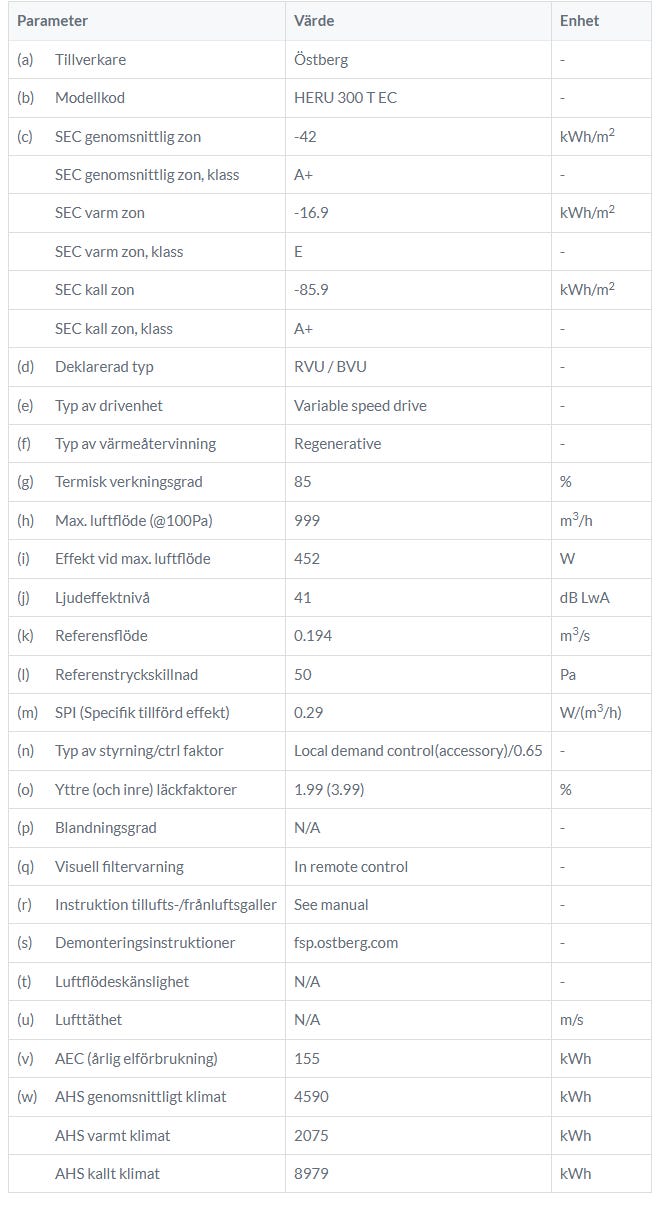Select the Variable speed drive value

[360, 406]
